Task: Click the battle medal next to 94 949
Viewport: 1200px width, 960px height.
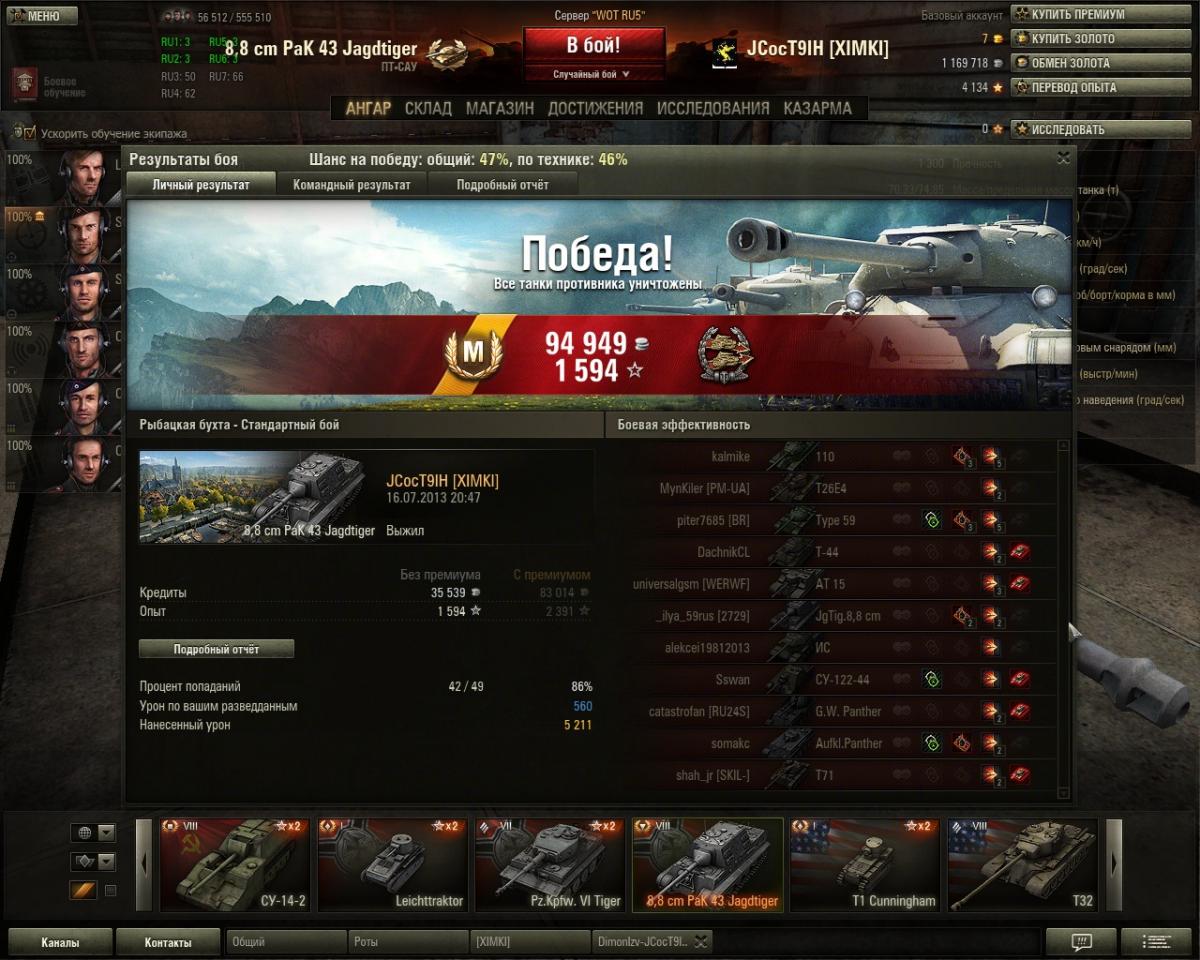Action: [726, 356]
